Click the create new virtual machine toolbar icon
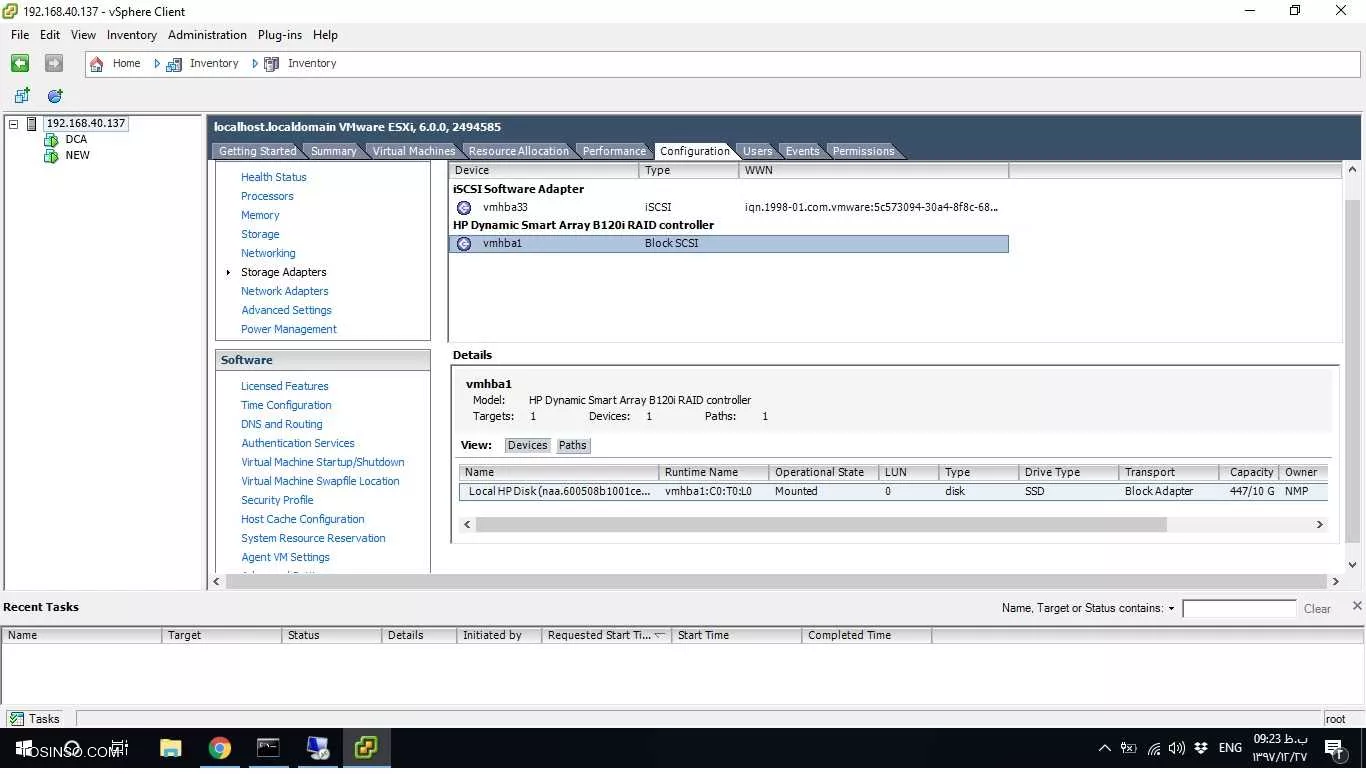Screen dimensions: 1366x774 point(22,96)
